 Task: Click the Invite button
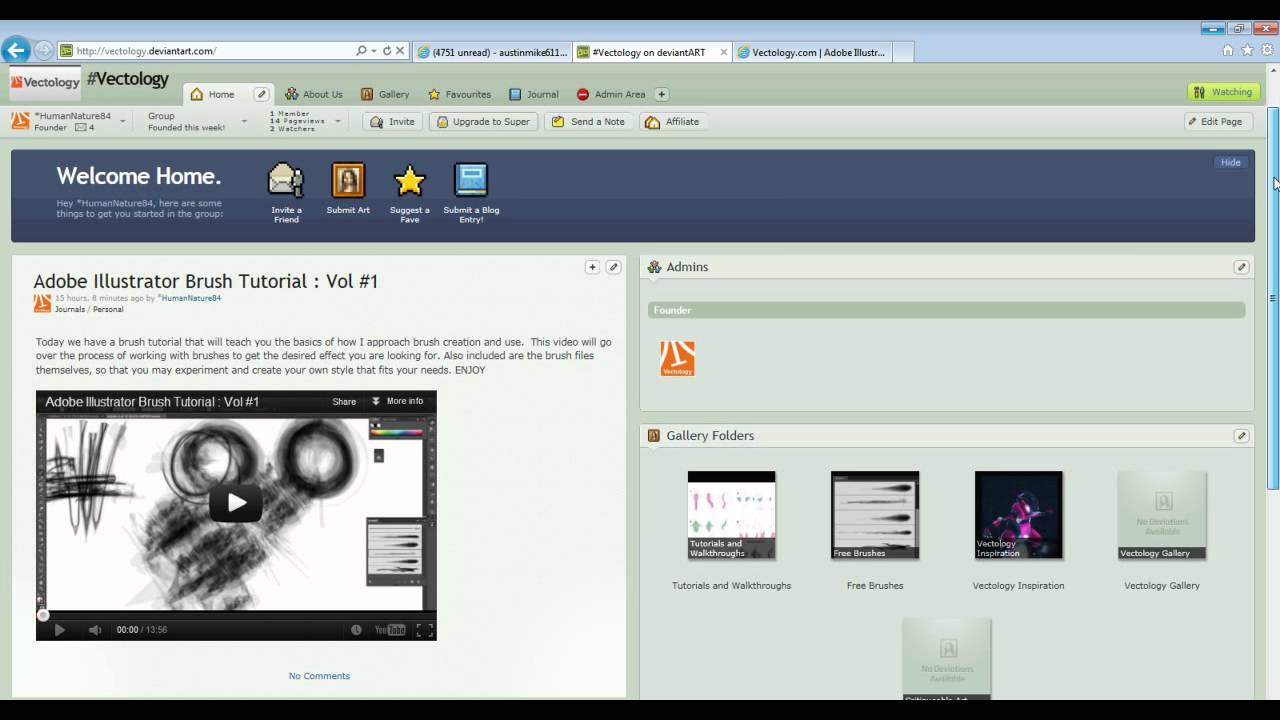click(392, 121)
